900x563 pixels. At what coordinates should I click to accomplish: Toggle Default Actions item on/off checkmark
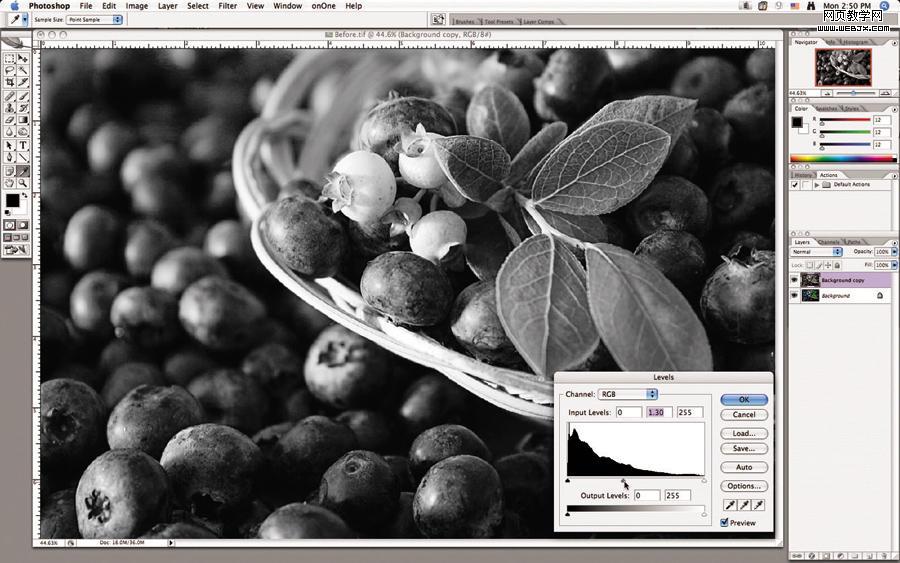pyautogui.click(x=795, y=185)
